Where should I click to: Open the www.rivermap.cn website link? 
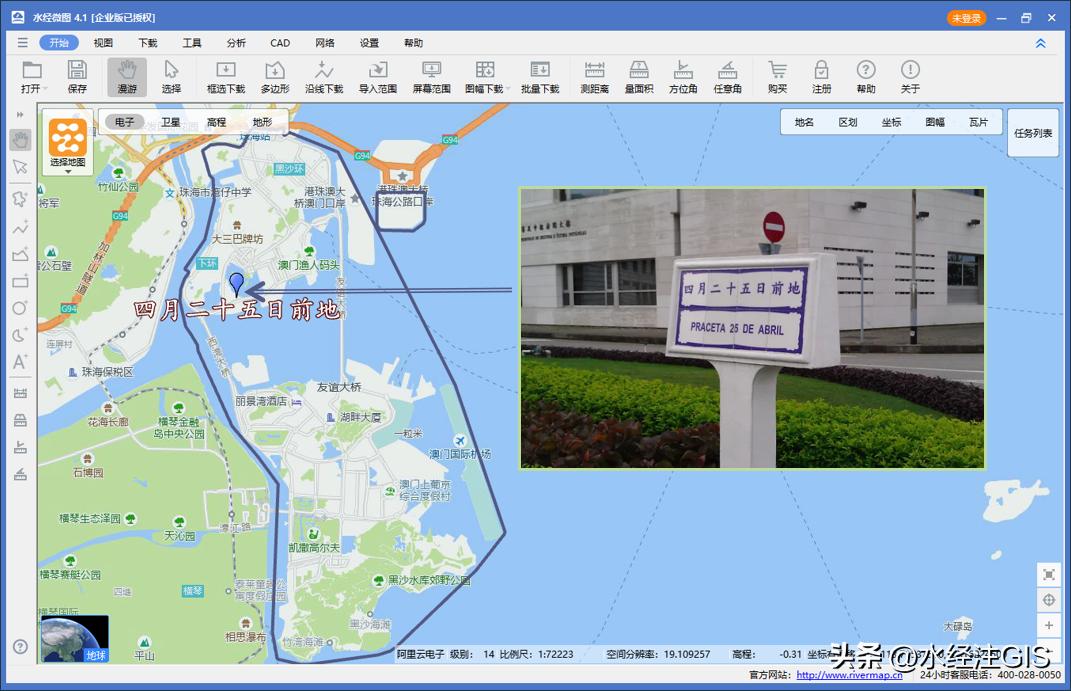[x=849, y=675]
